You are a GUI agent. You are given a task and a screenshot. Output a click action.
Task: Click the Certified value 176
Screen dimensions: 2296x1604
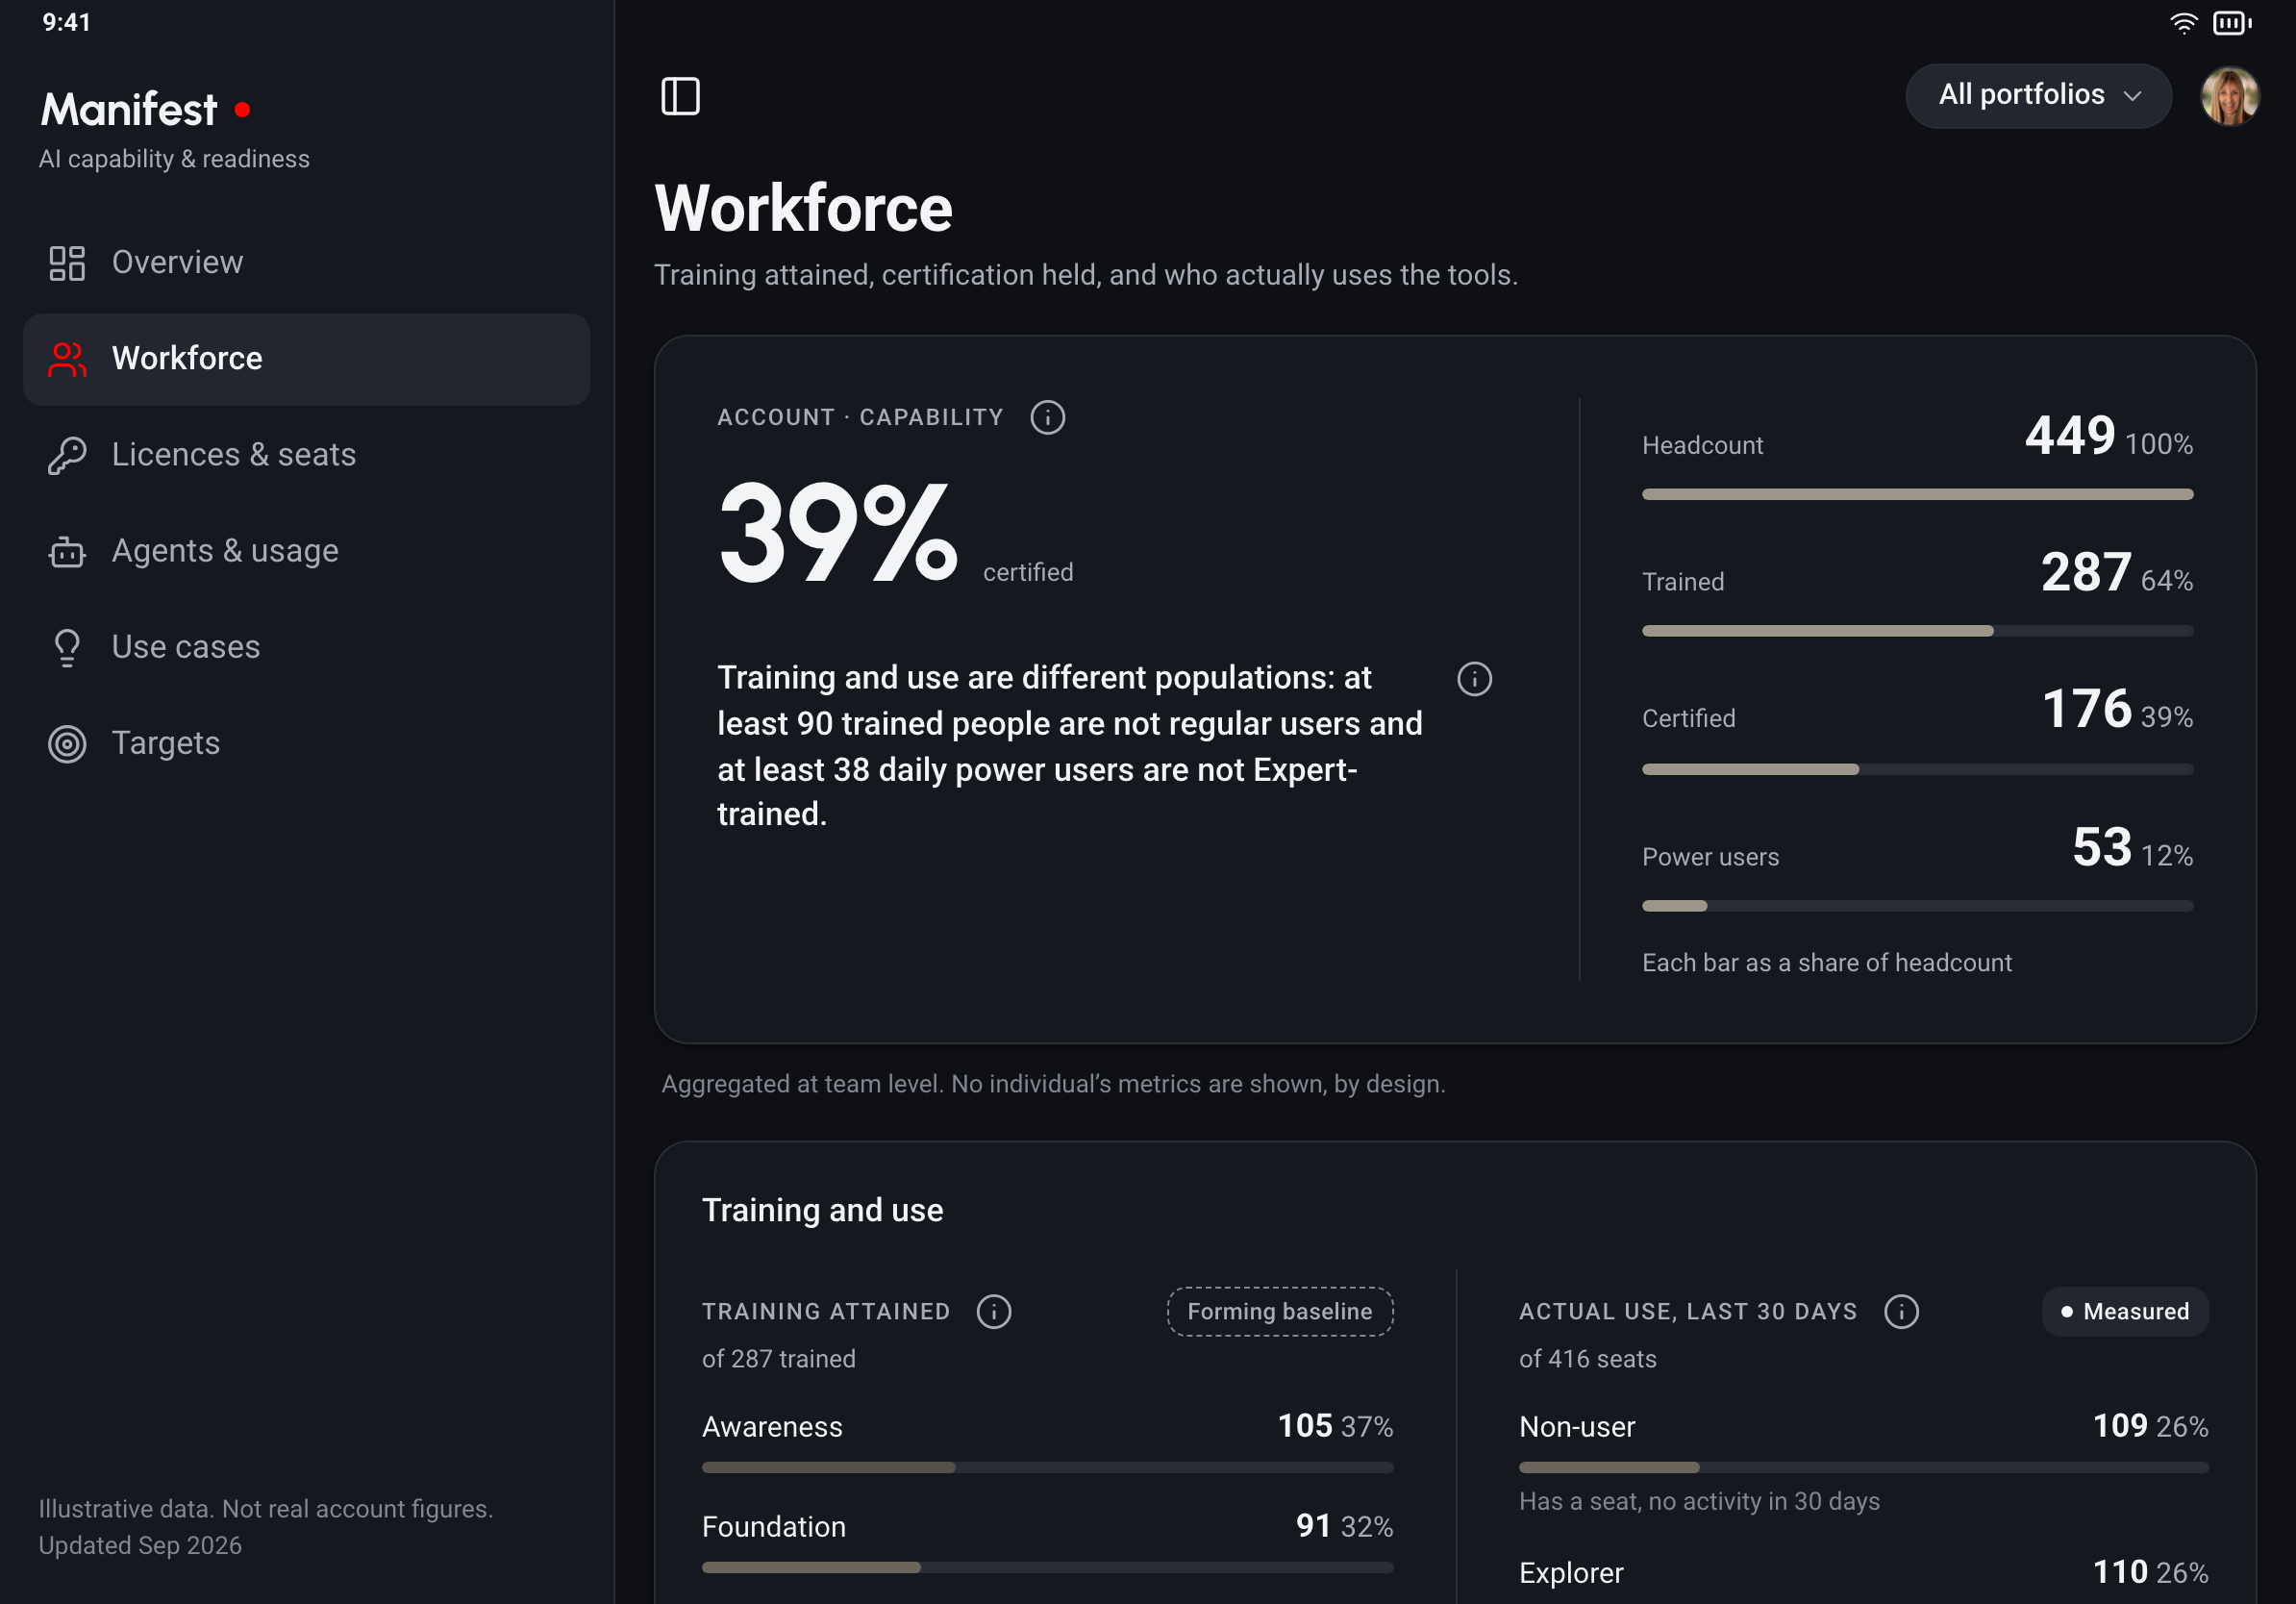(x=2086, y=709)
